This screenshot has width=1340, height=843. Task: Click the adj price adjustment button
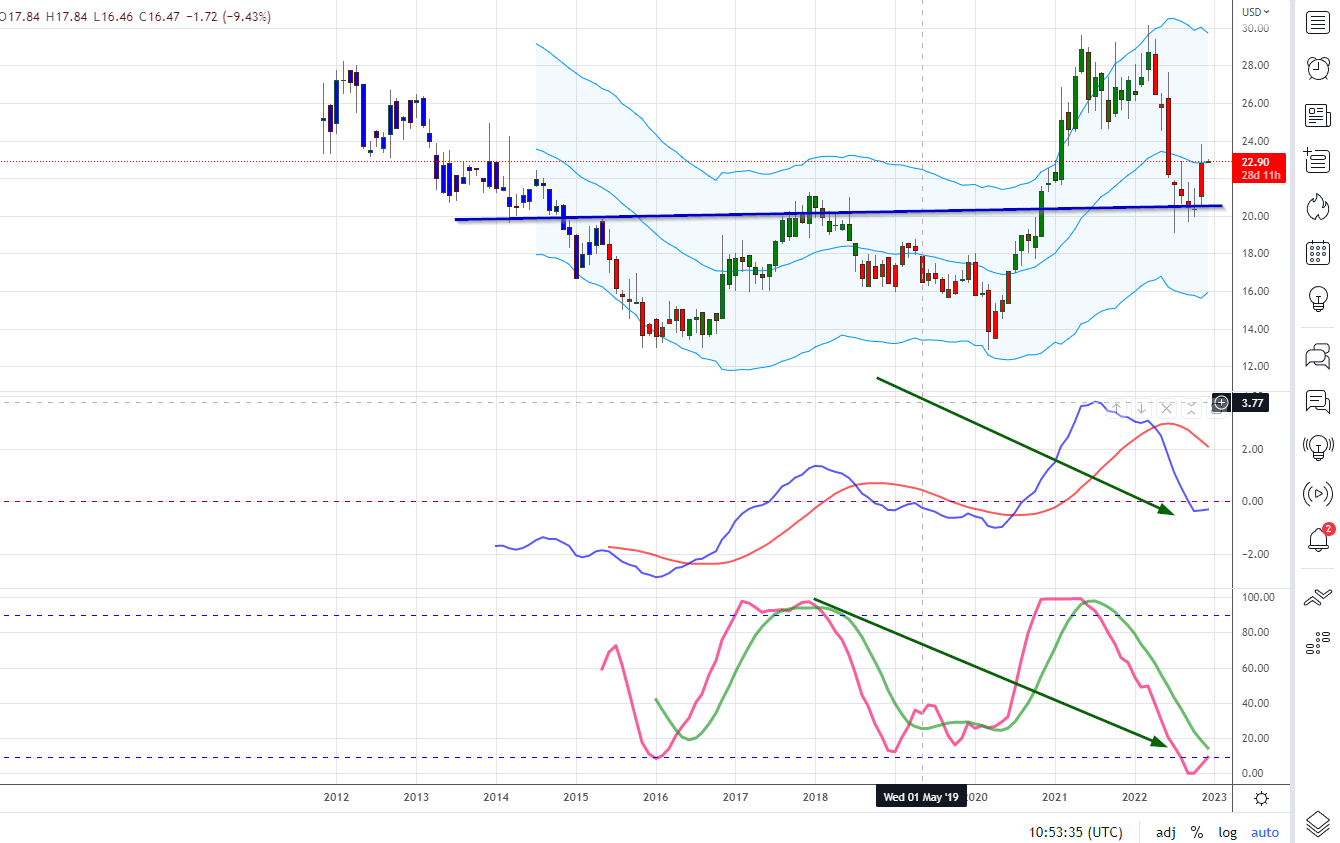pyautogui.click(x=1165, y=832)
